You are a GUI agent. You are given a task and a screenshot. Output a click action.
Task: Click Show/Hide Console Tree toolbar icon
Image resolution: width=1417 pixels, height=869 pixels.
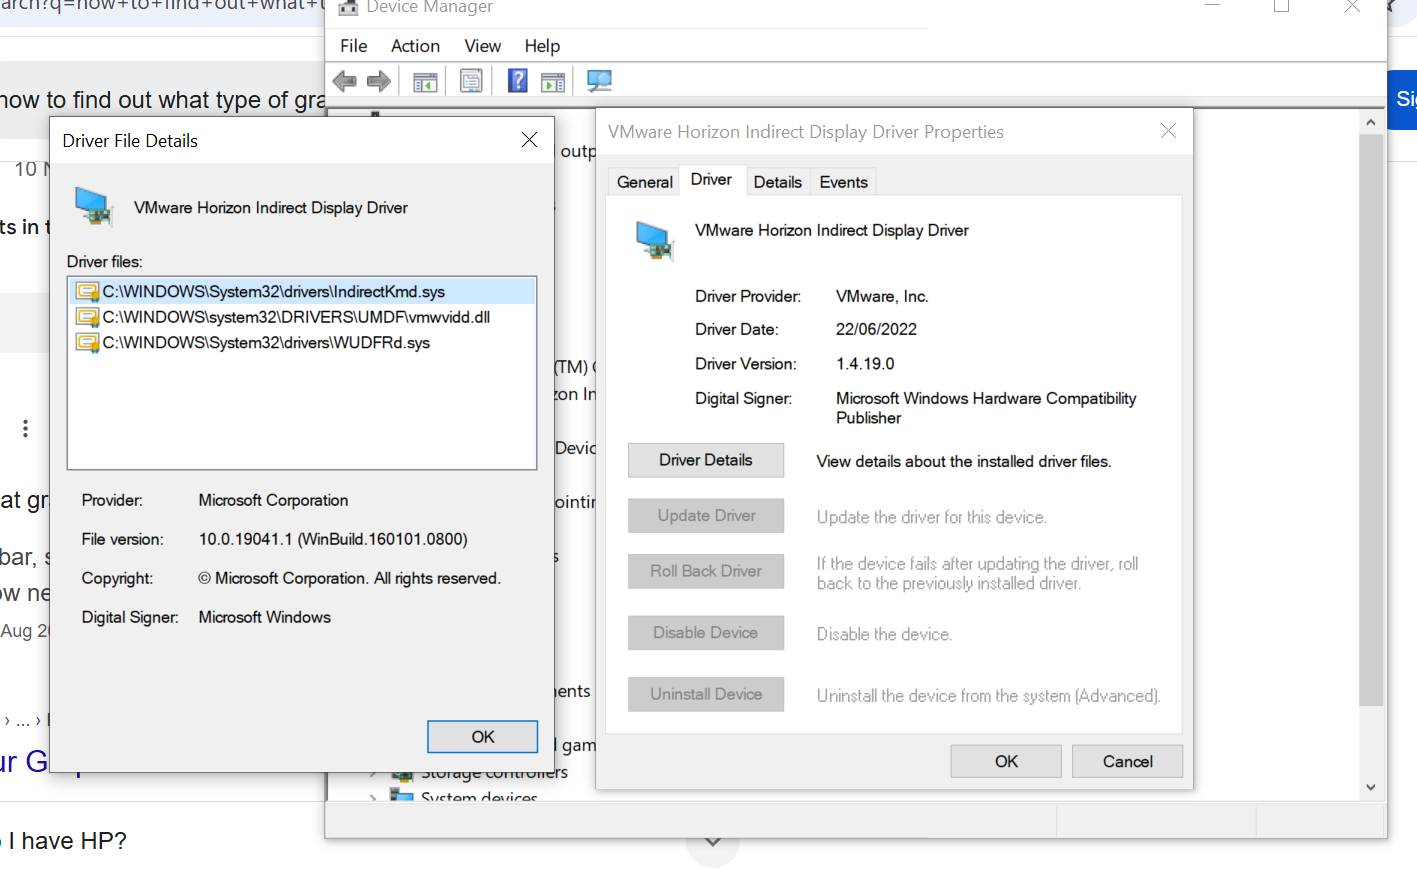coord(425,82)
